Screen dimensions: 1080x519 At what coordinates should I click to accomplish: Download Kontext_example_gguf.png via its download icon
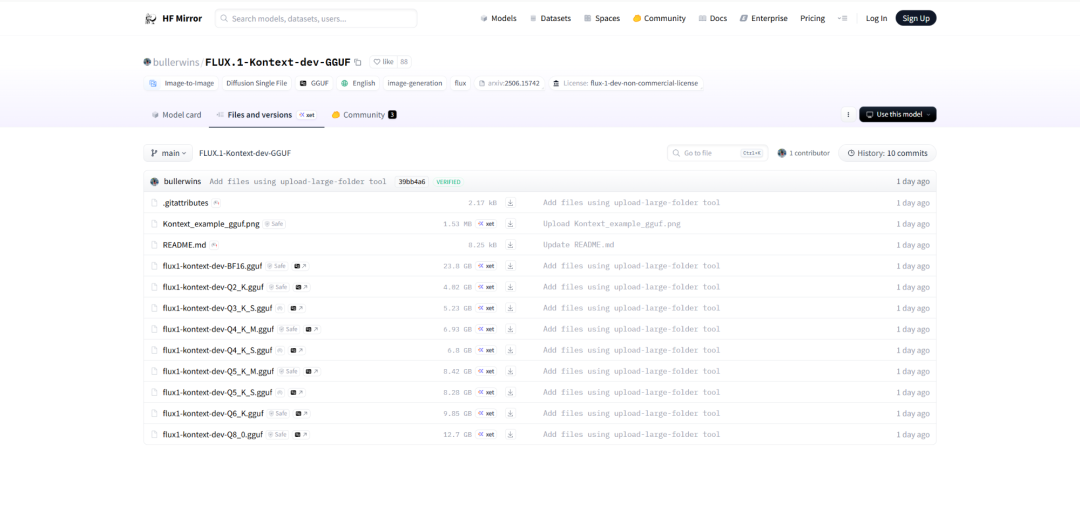pyautogui.click(x=510, y=224)
